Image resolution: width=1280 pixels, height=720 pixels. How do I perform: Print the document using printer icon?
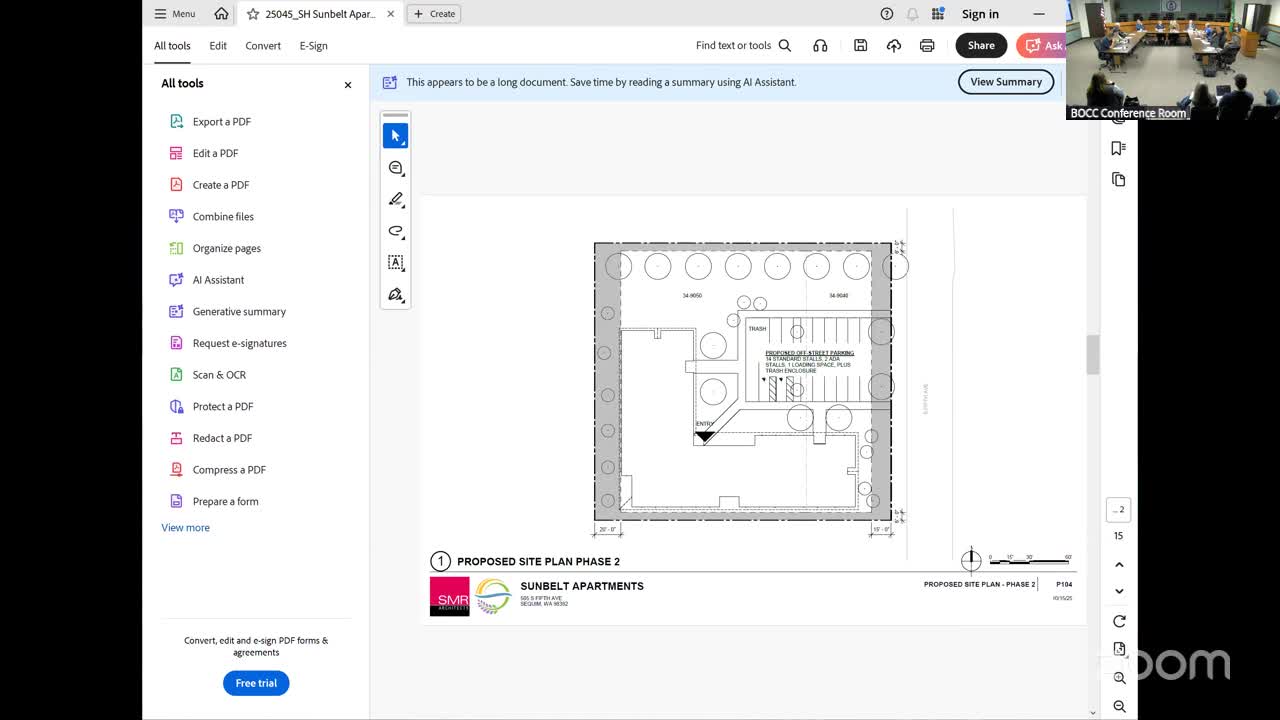click(x=927, y=45)
